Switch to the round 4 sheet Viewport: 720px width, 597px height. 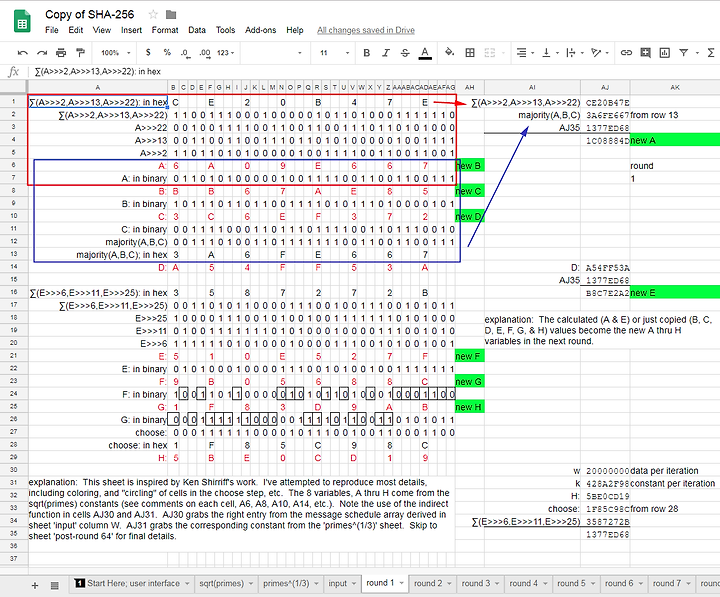tap(527, 583)
